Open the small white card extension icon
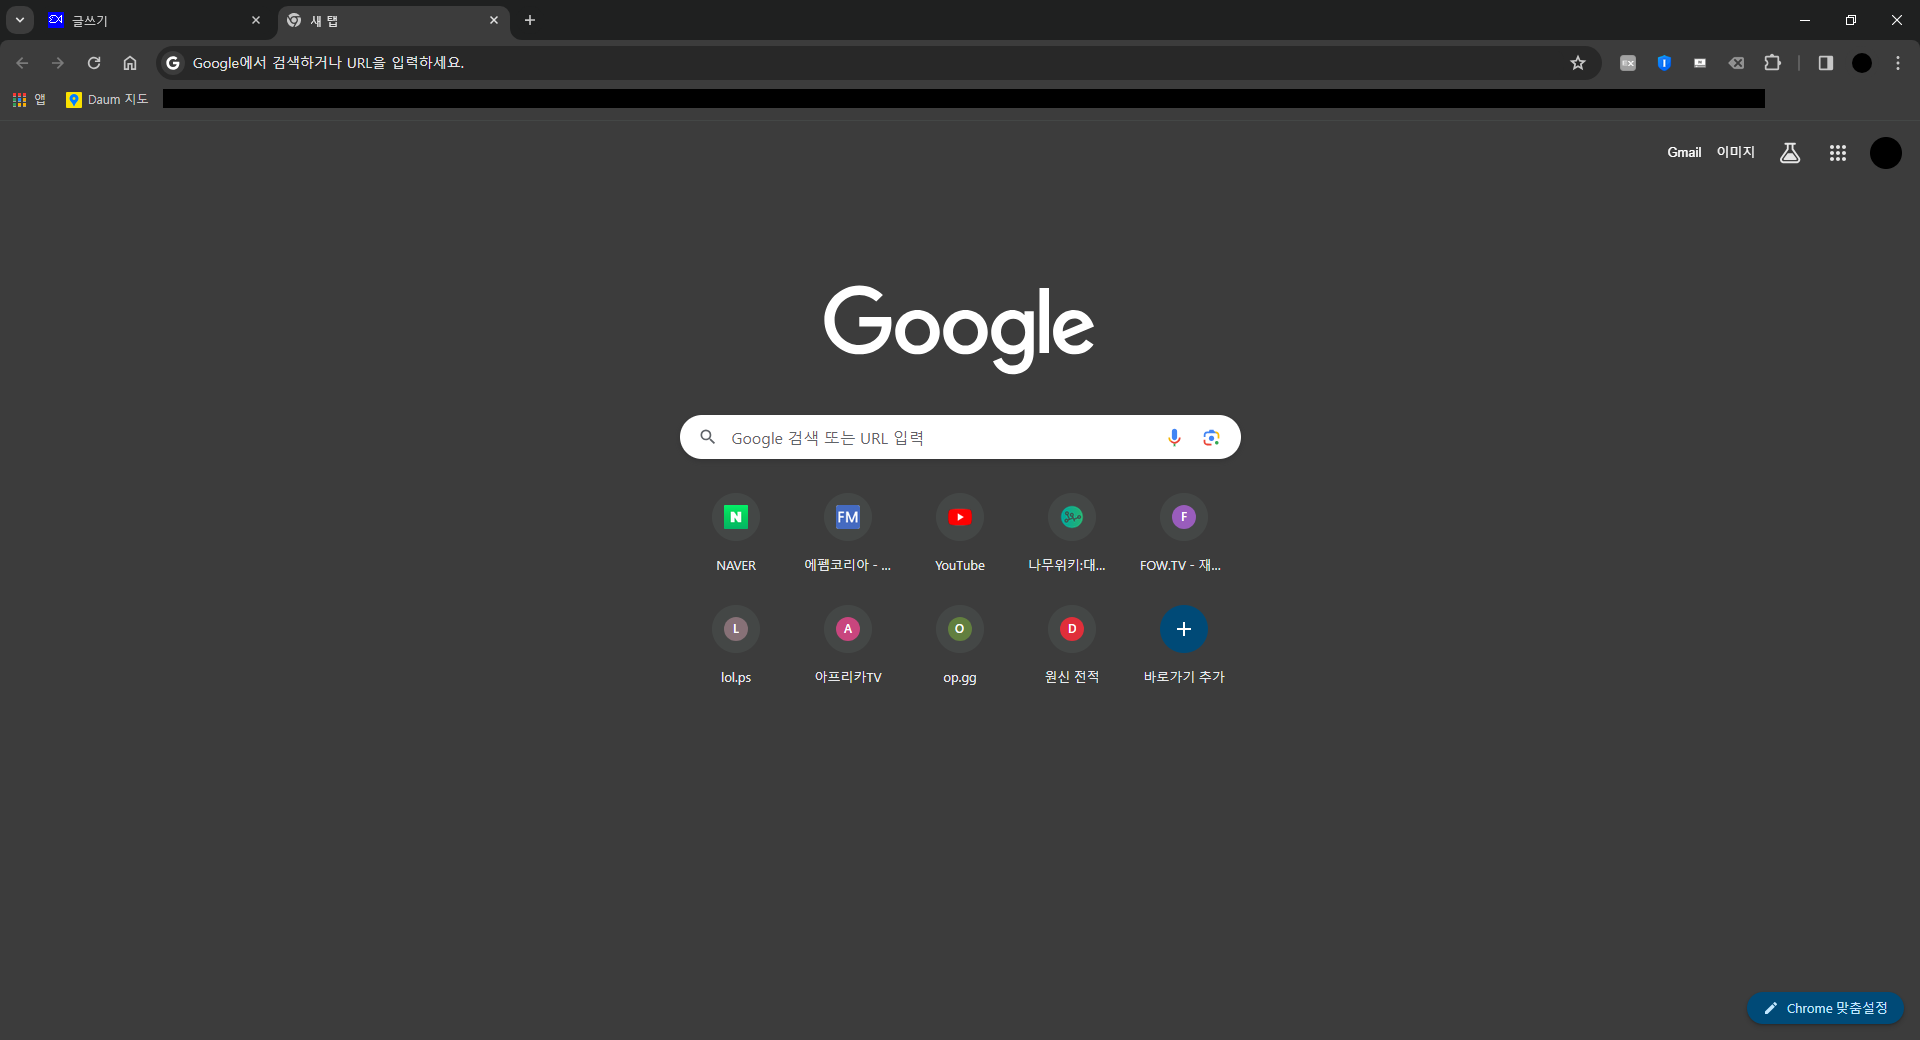 coord(1700,63)
